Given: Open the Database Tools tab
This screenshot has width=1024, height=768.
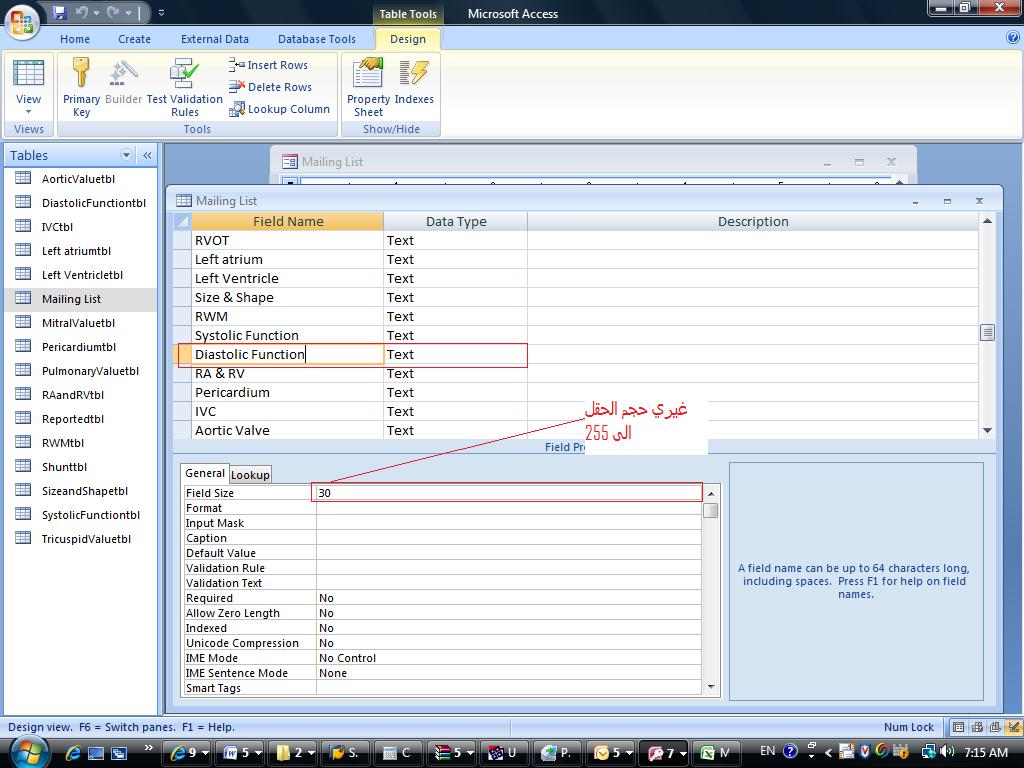Looking at the screenshot, I should point(317,39).
